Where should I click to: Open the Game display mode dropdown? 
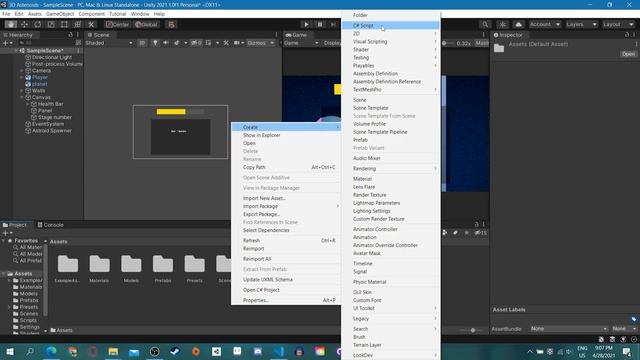click(x=301, y=43)
